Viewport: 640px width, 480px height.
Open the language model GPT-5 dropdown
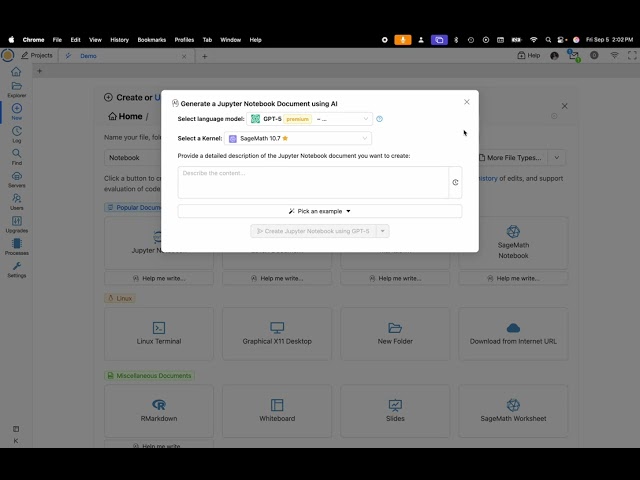309,119
